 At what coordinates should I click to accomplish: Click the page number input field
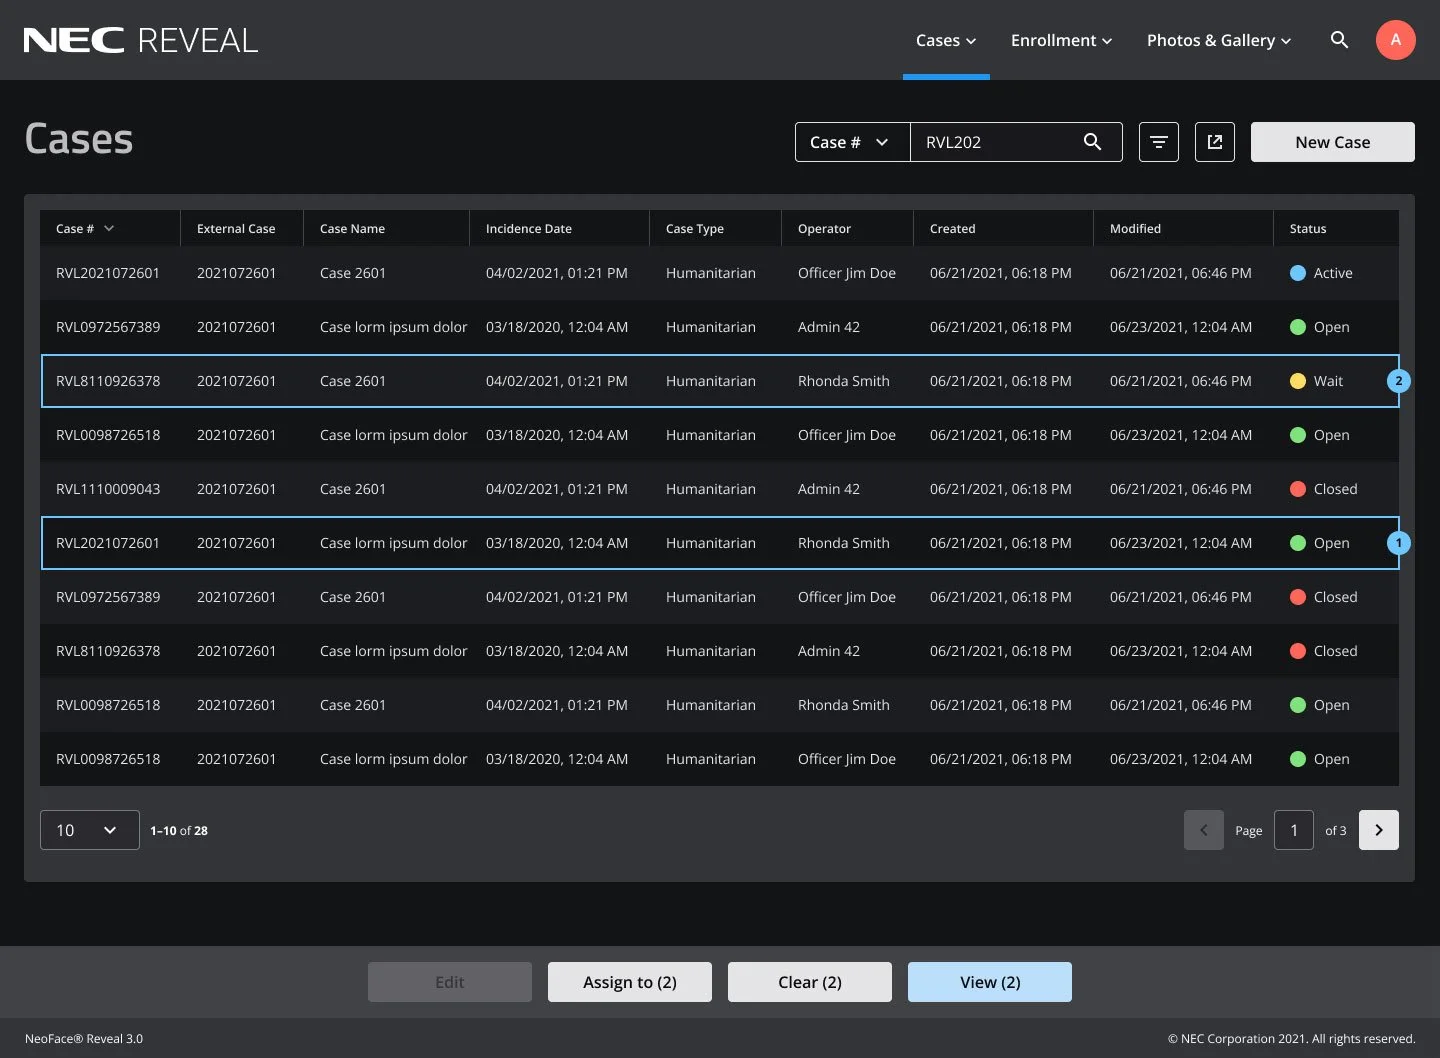pos(1294,830)
